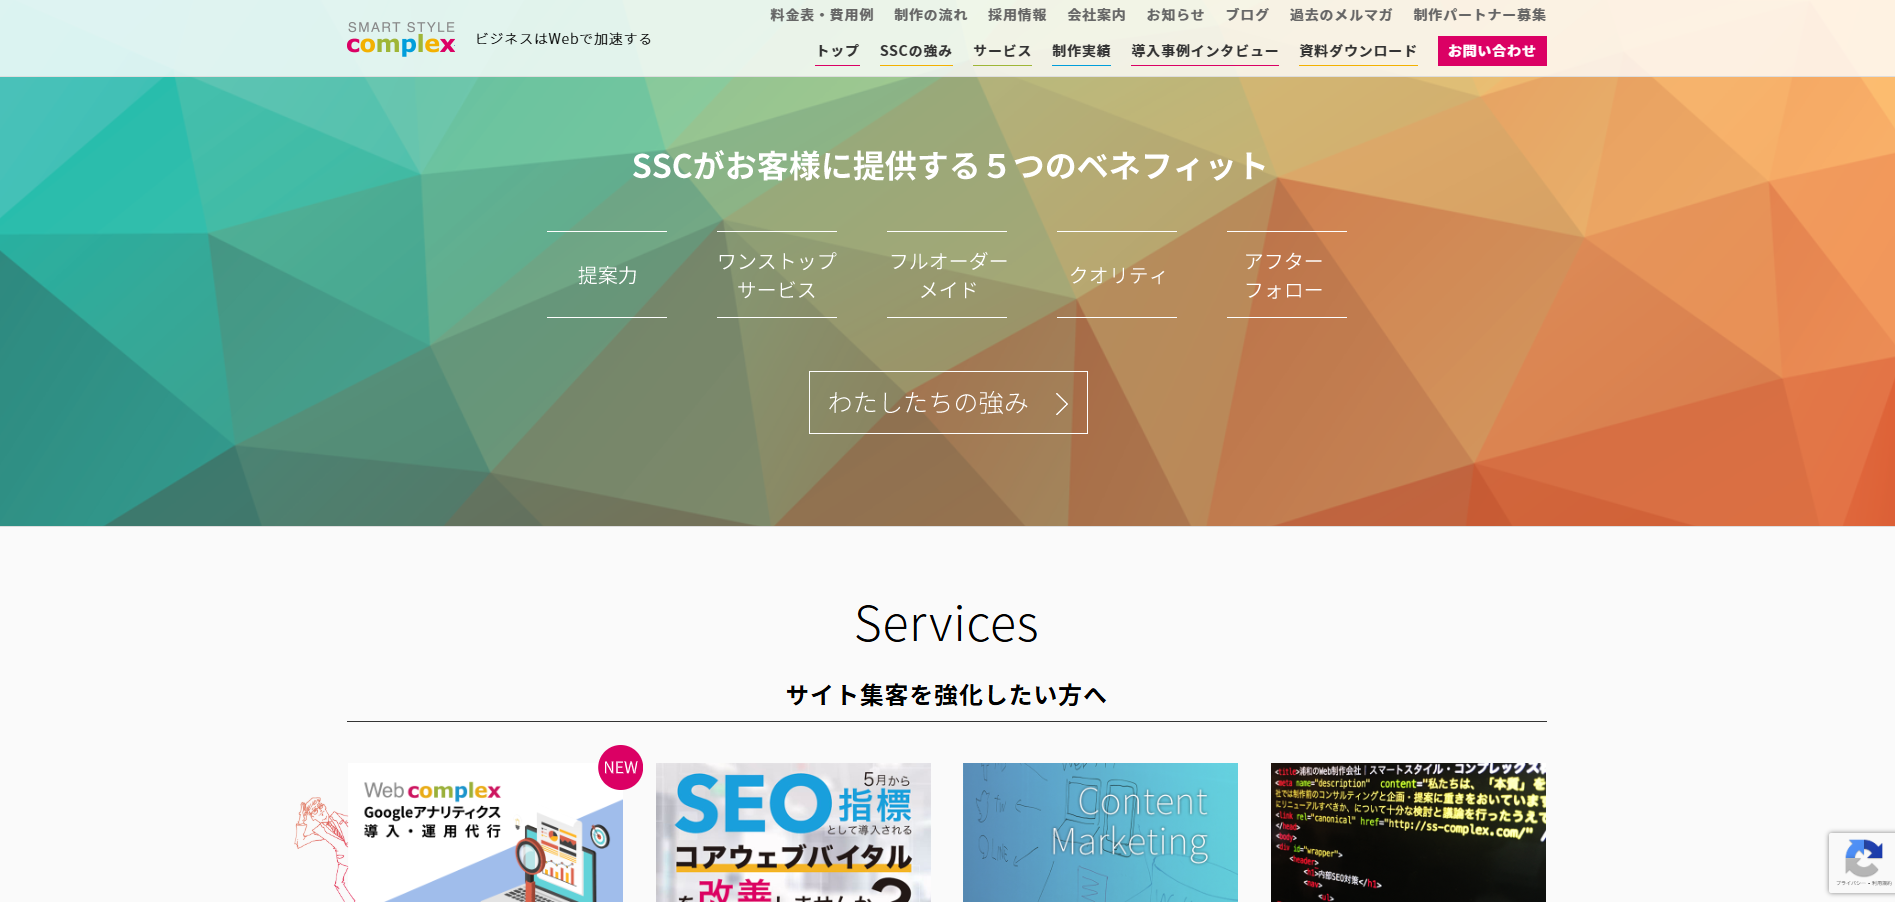Viewport: 1895px width, 902px height.
Task: Visit the ブログ link
Action: [x=1246, y=15]
